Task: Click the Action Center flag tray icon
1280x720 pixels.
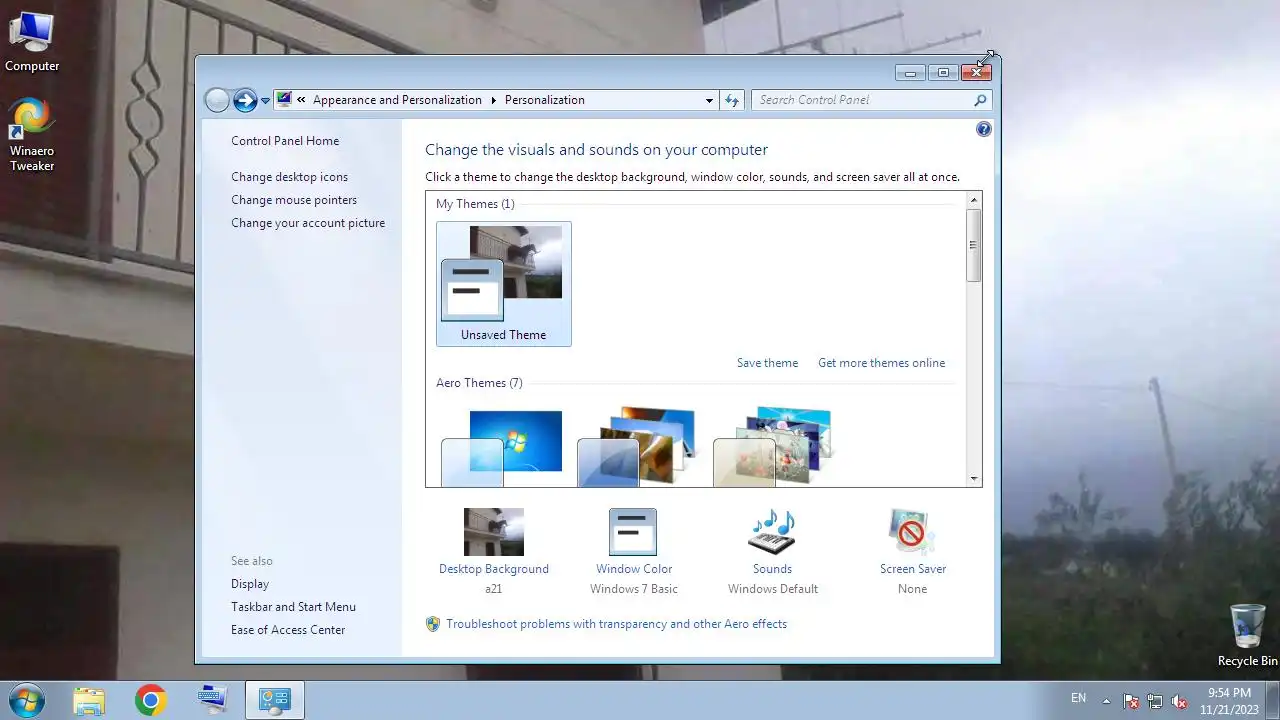Action: pos(1131,701)
